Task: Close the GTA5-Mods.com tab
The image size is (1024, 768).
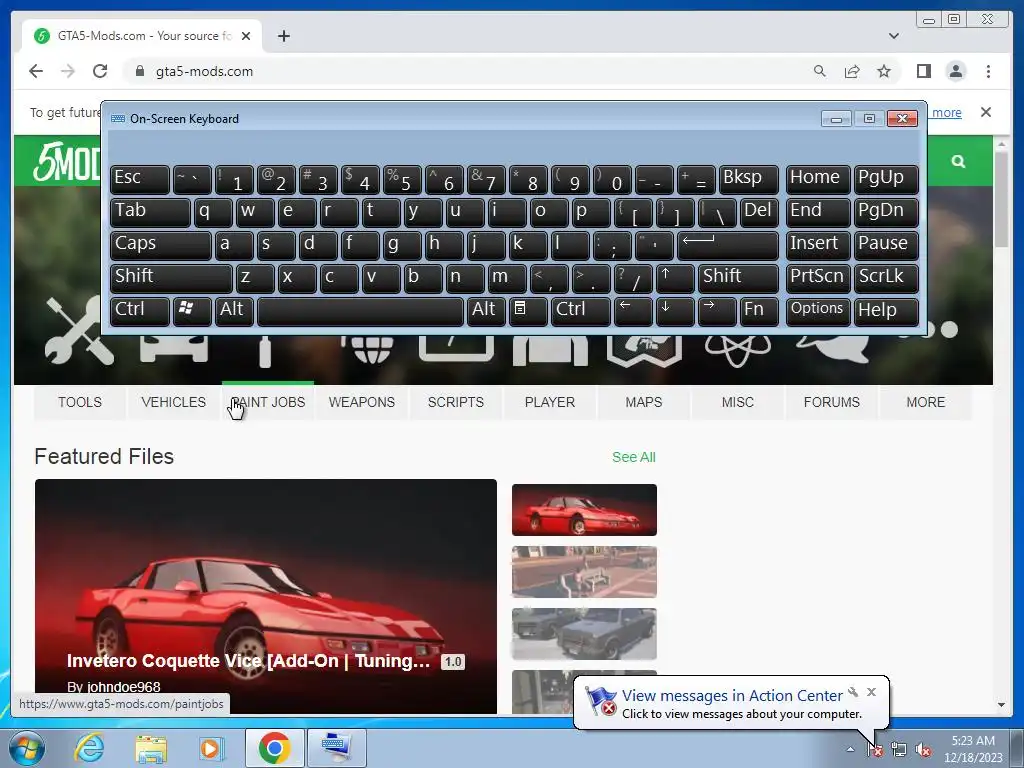Action: pyautogui.click(x=246, y=36)
